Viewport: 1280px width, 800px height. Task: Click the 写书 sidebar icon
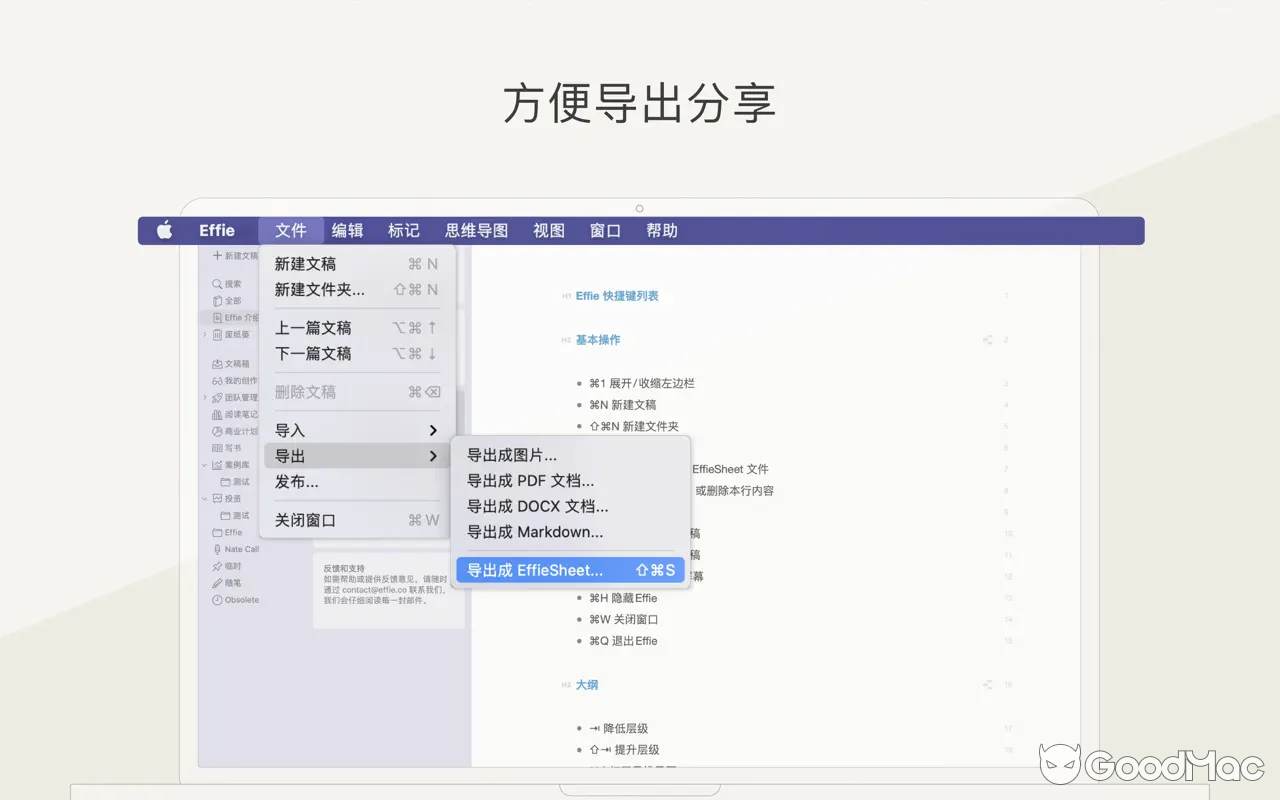point(216,449)
